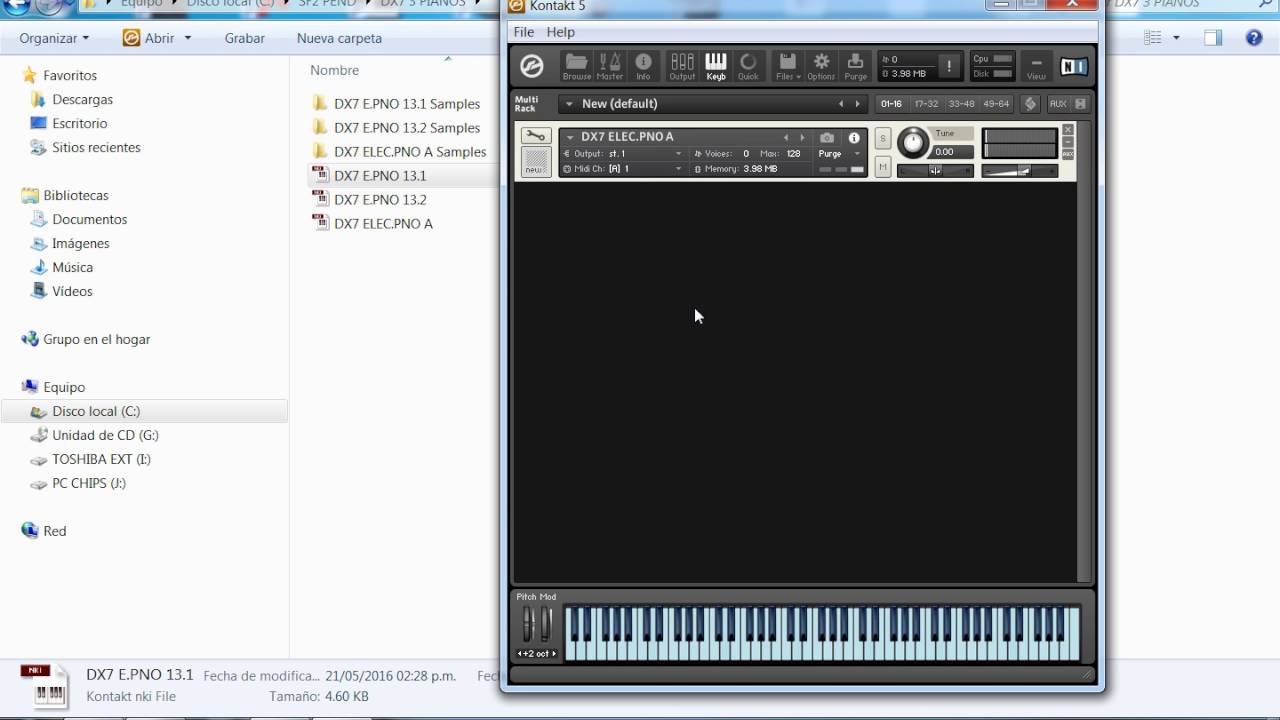Image resolution: width=1280 pixels, height=720 pixels.
Task: Toggle the Keyb on-screen keyboard
Action: [716, 66]
